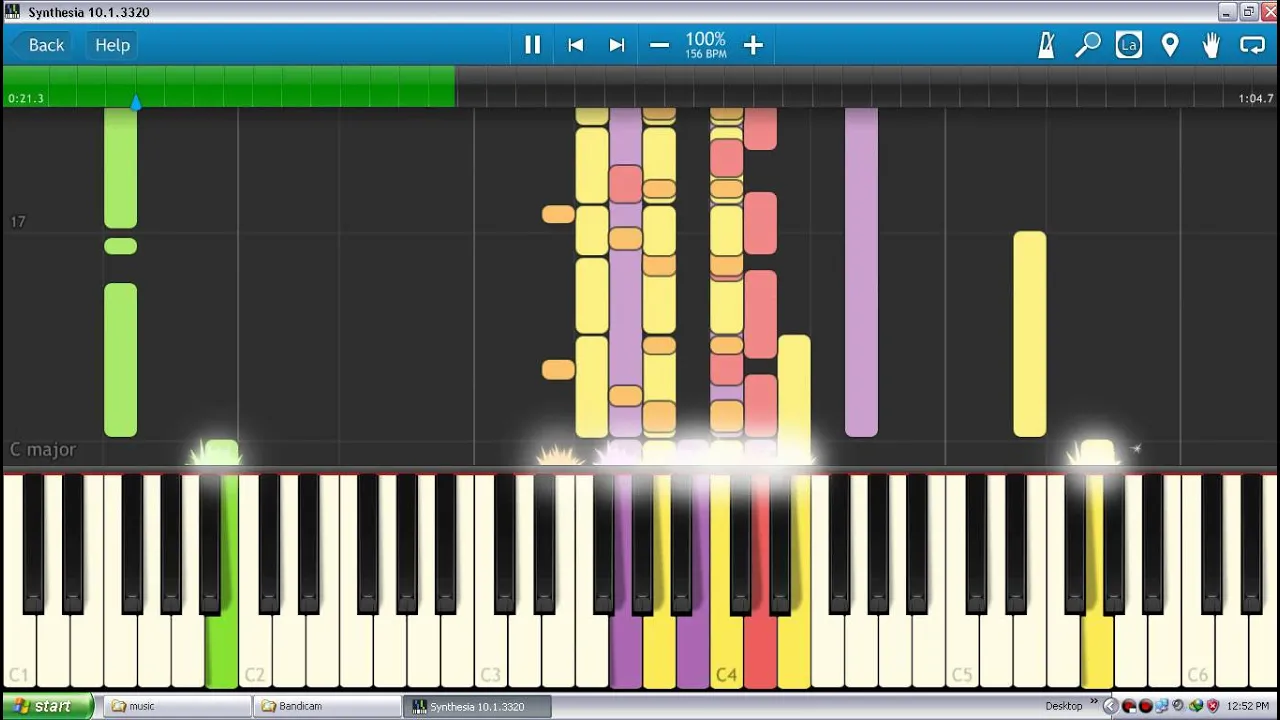Toggle the loop icon
1280x720 pixels.
1252,45
